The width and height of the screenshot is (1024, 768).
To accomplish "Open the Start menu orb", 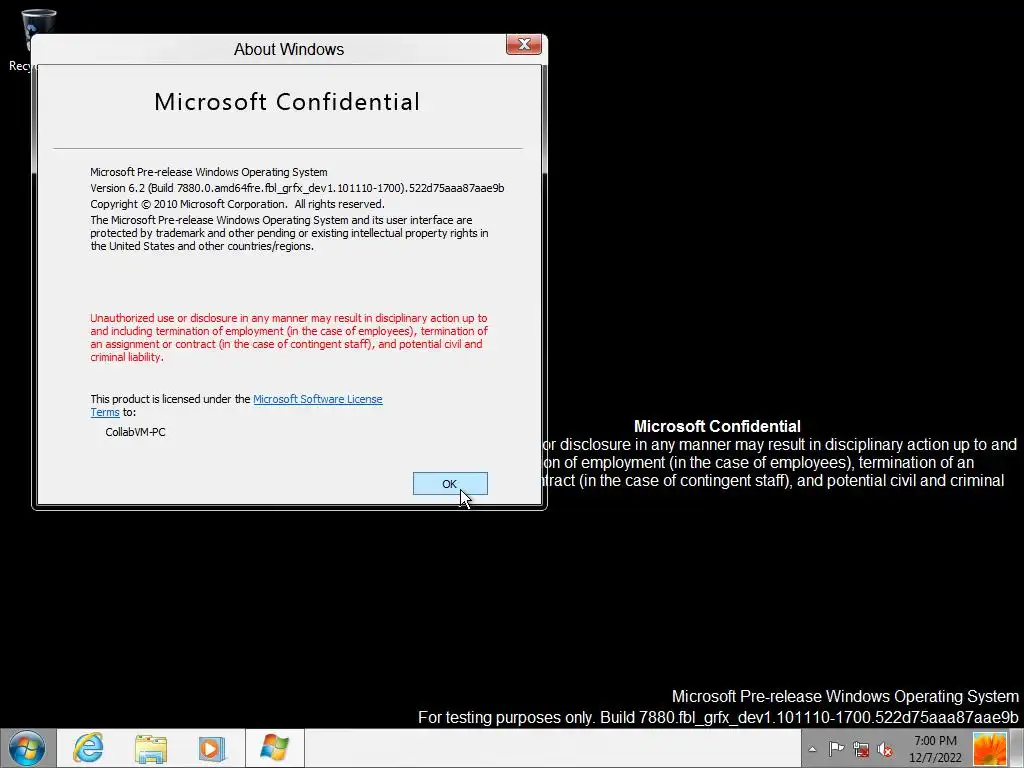I will [27, 748].
